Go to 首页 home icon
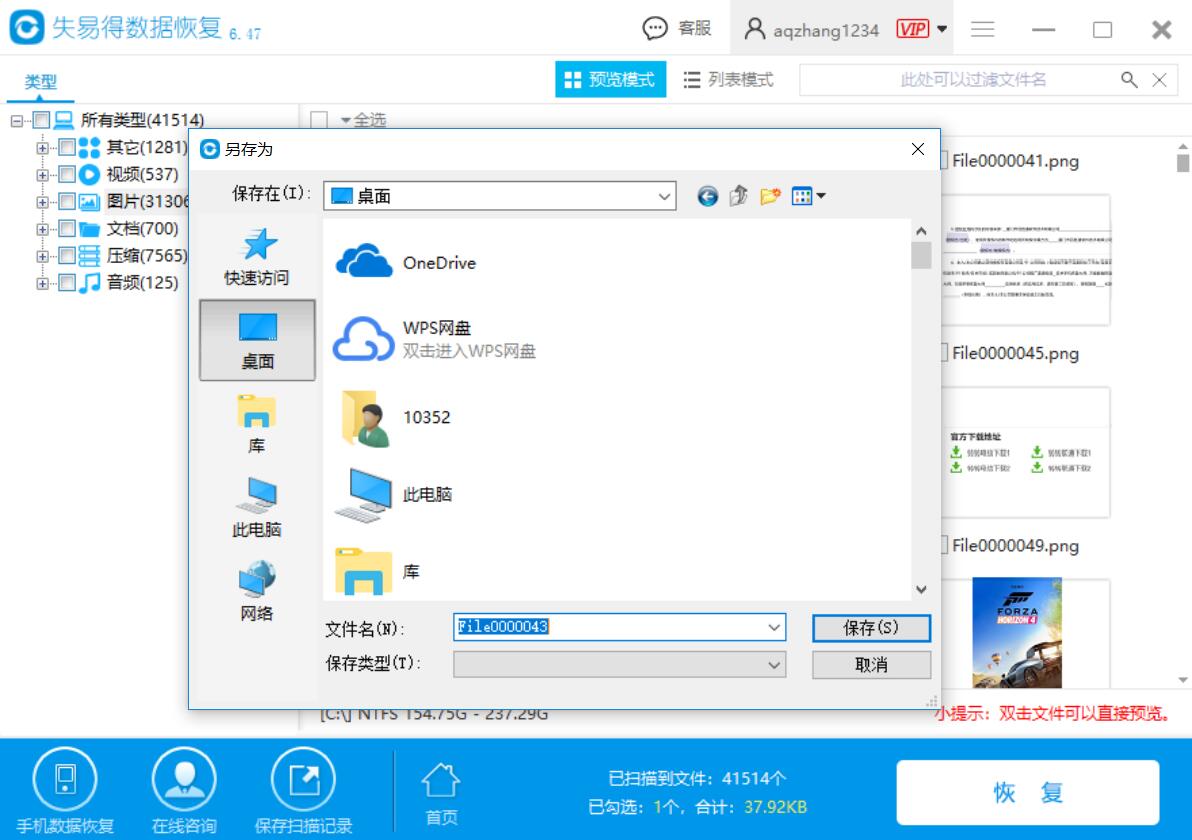1192x840 pixels. pos(441,781)
